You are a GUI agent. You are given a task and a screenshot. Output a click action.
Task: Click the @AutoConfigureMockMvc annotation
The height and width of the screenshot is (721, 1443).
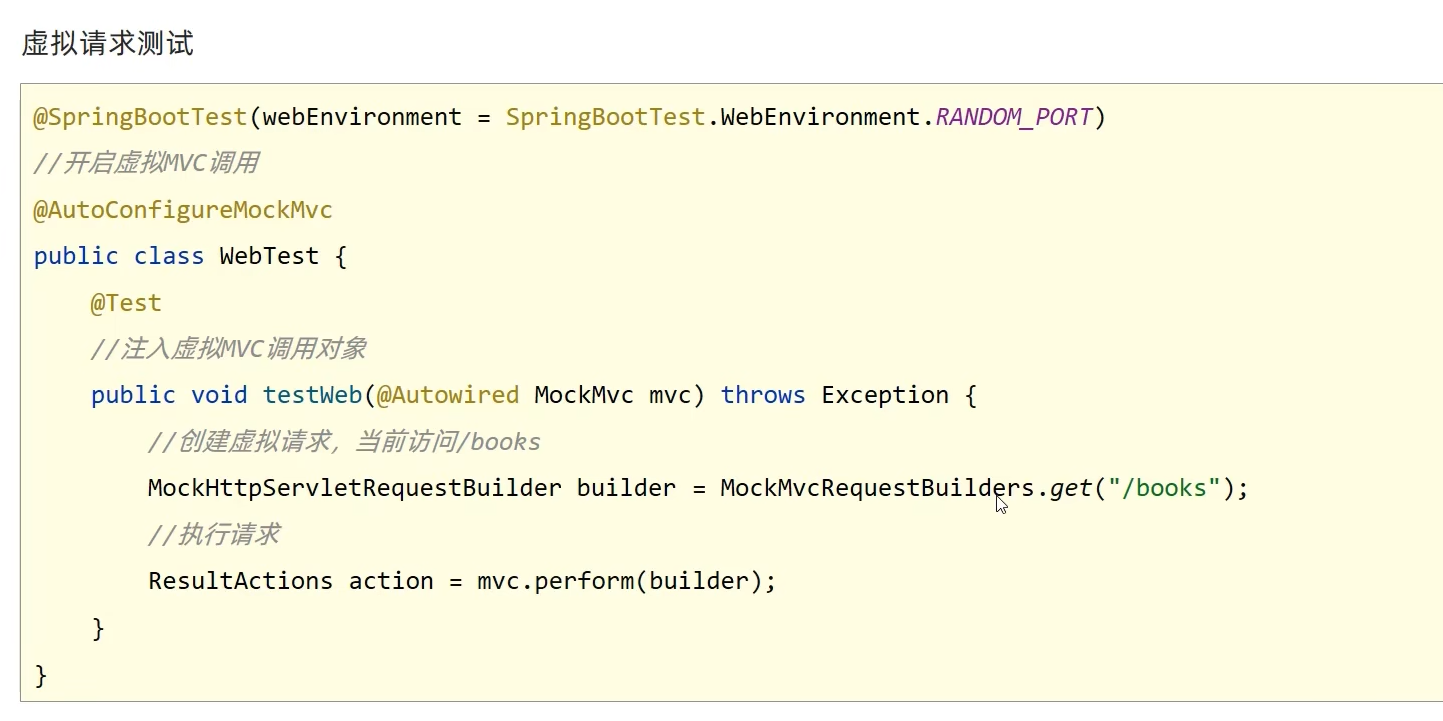pyautogui.click(x=183, y=210)
